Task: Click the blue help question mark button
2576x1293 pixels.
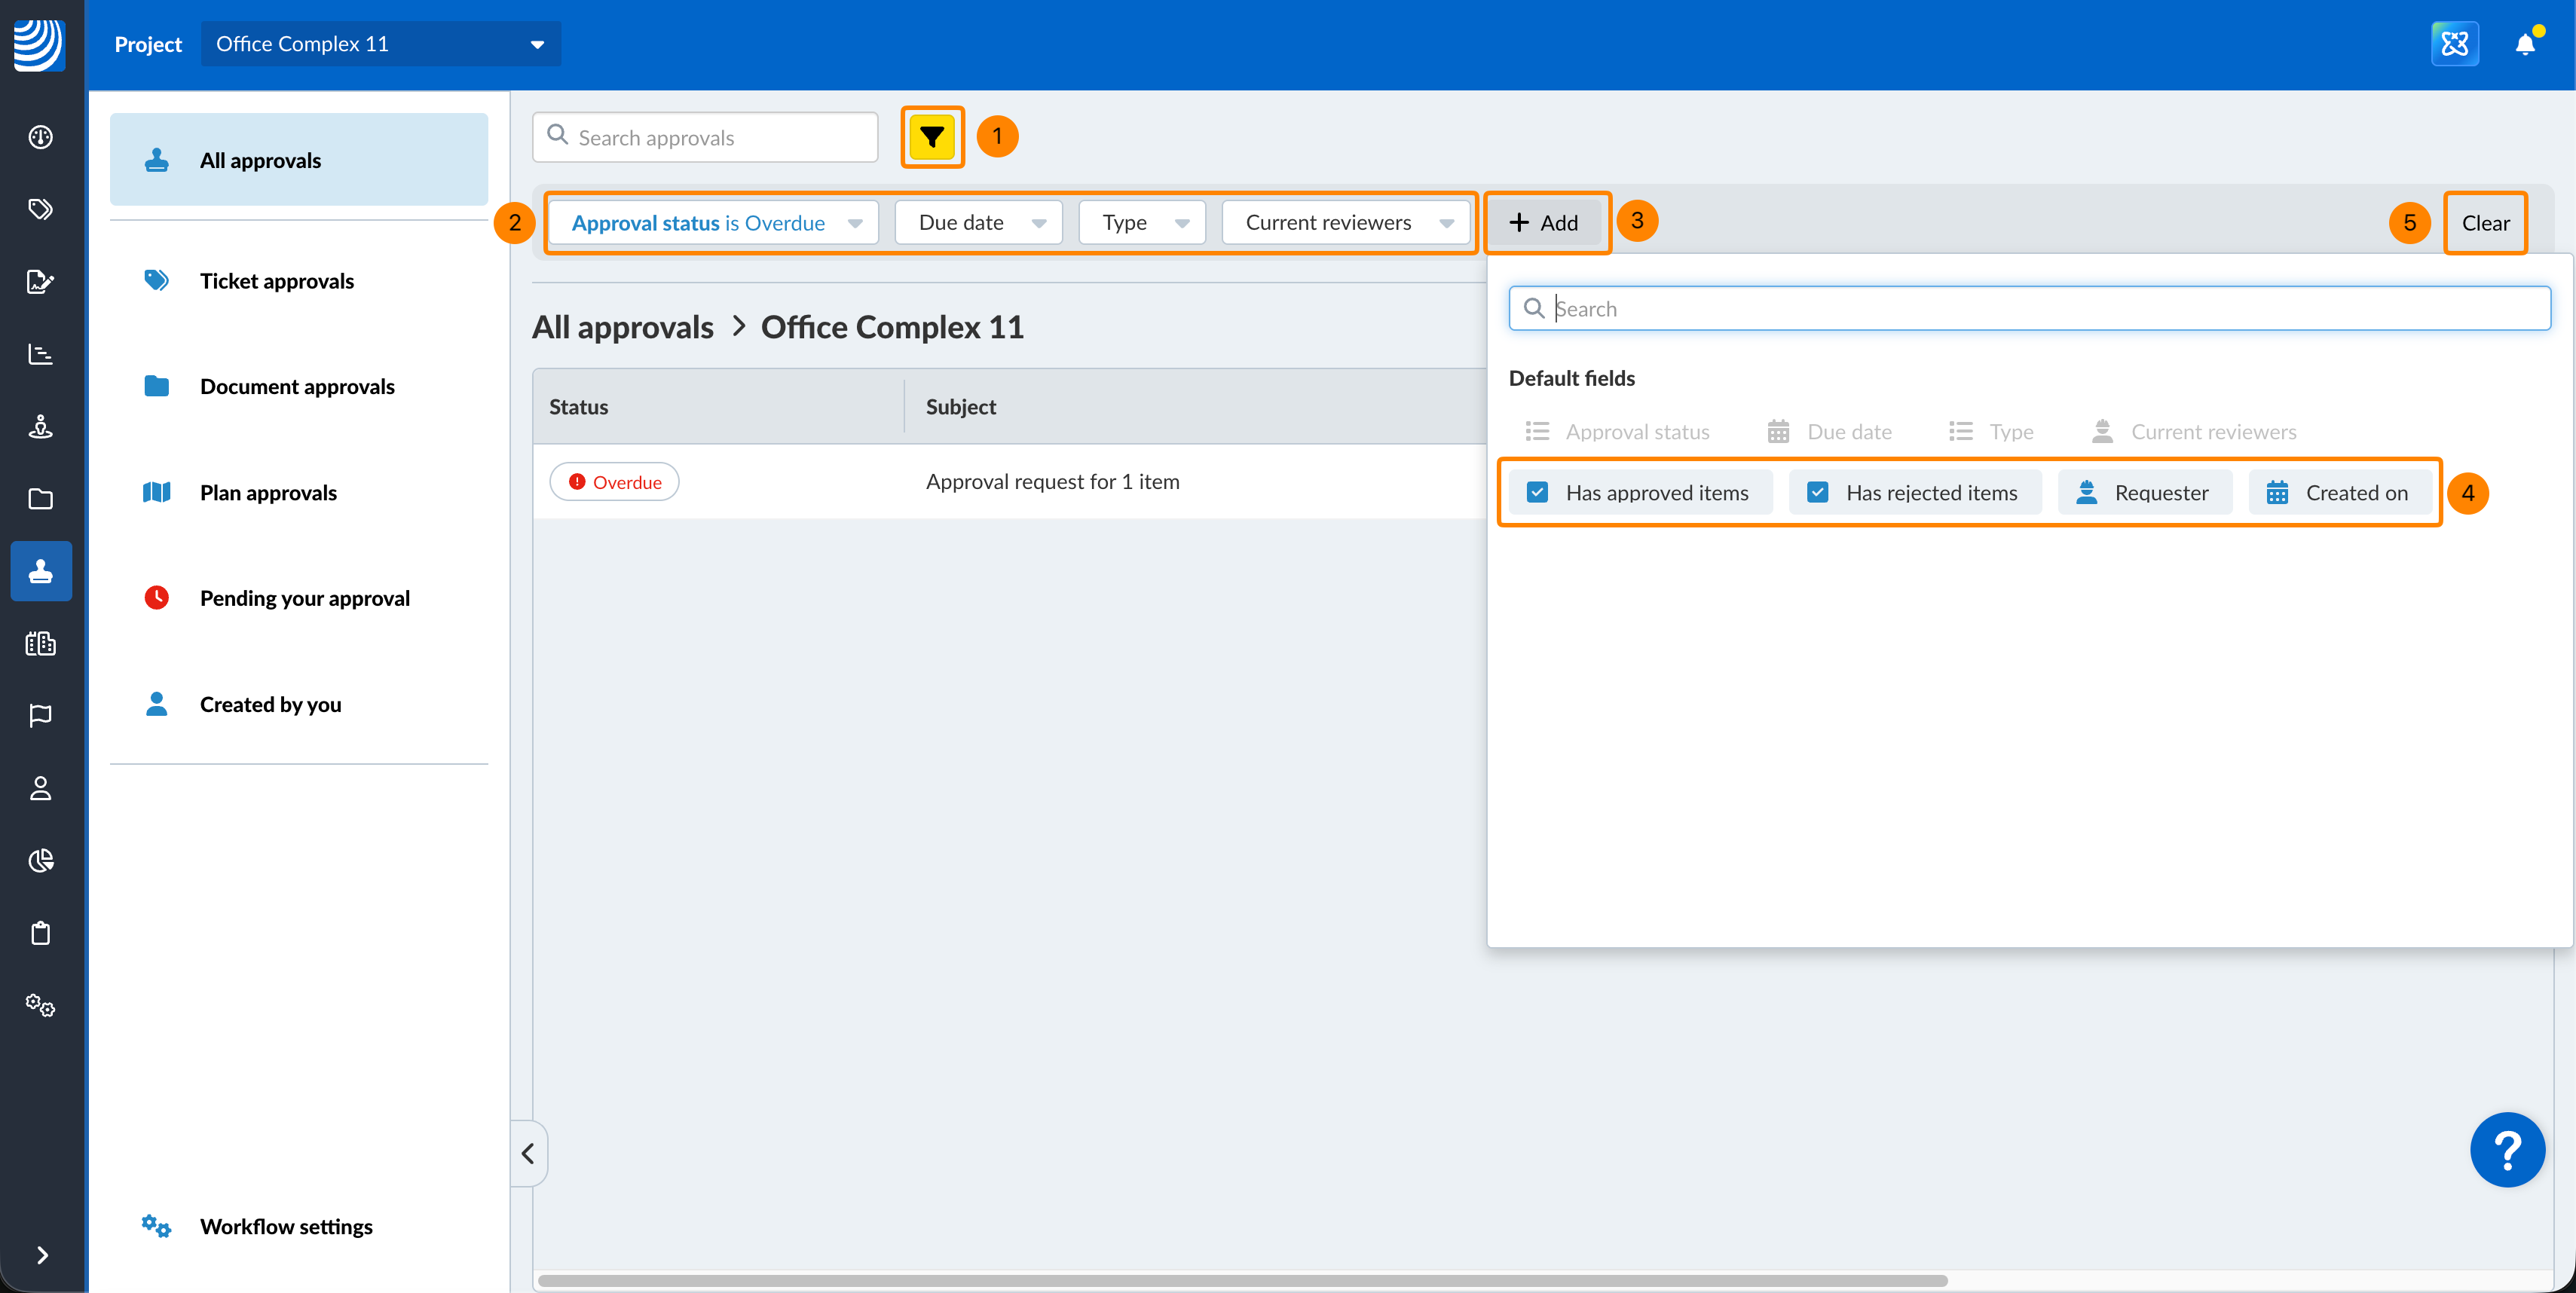Action: click(2506, 1150)
